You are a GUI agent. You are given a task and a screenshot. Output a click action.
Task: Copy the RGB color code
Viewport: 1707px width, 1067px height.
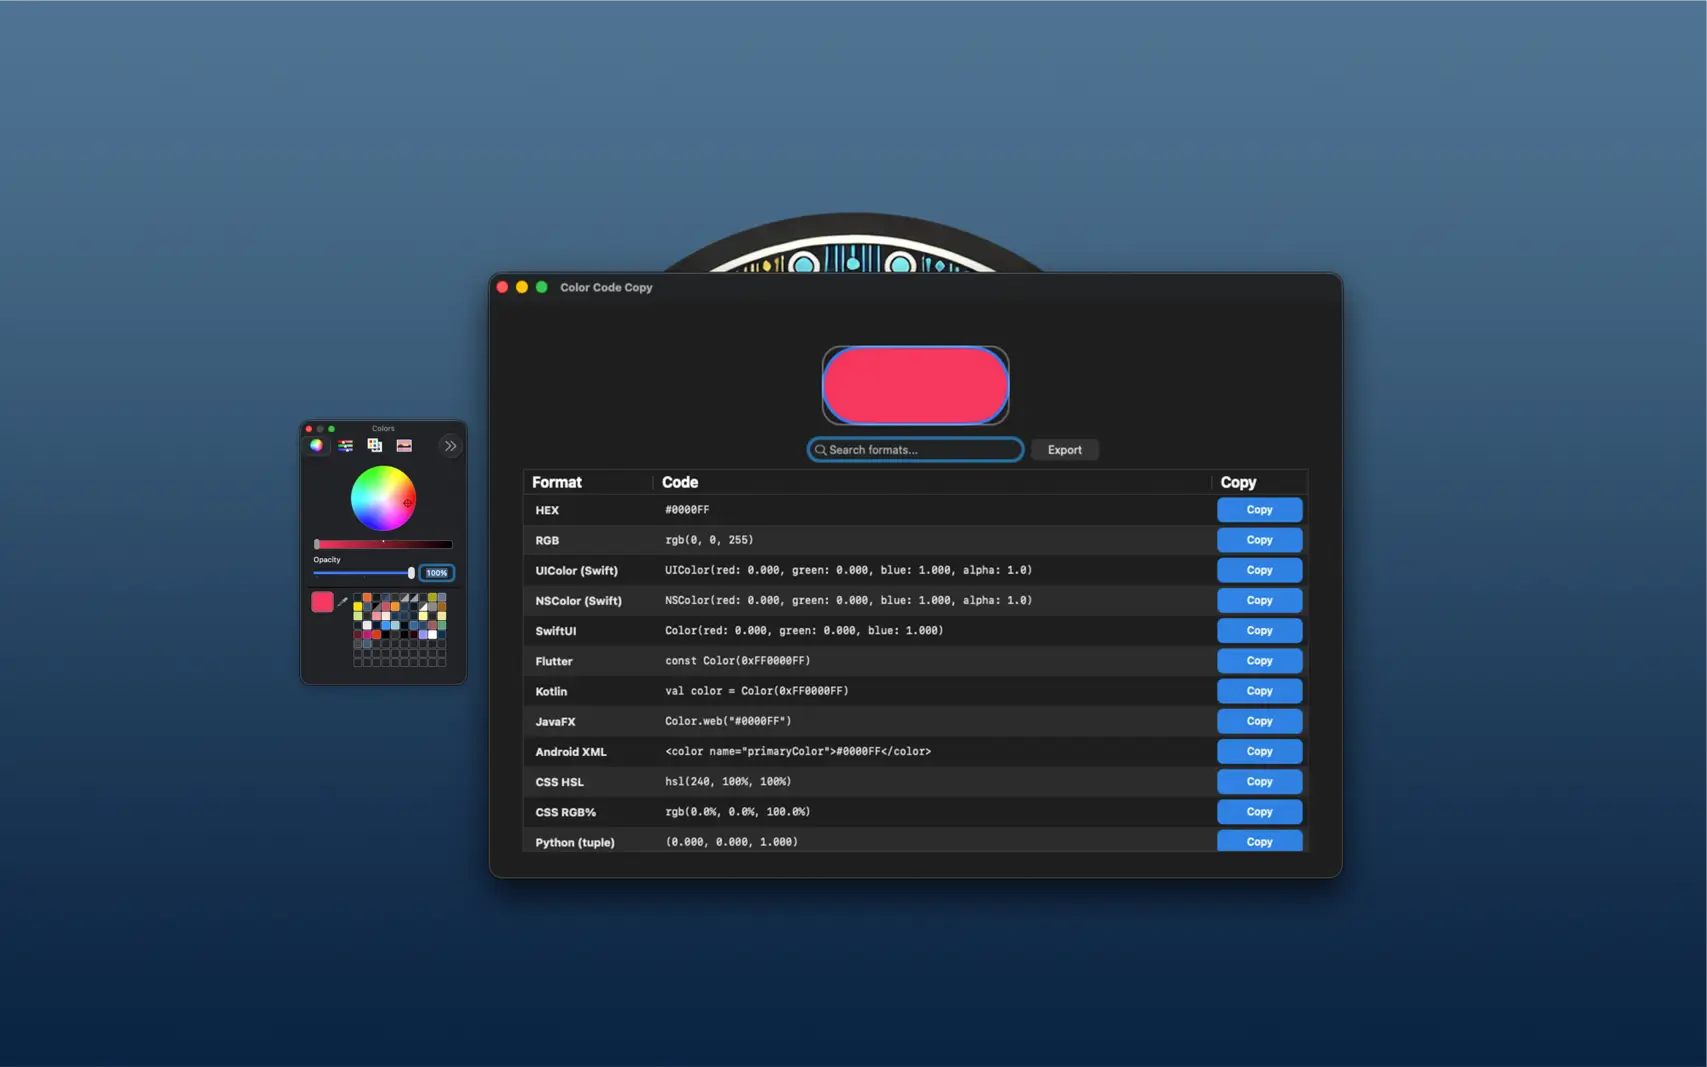coord(1259,540)
